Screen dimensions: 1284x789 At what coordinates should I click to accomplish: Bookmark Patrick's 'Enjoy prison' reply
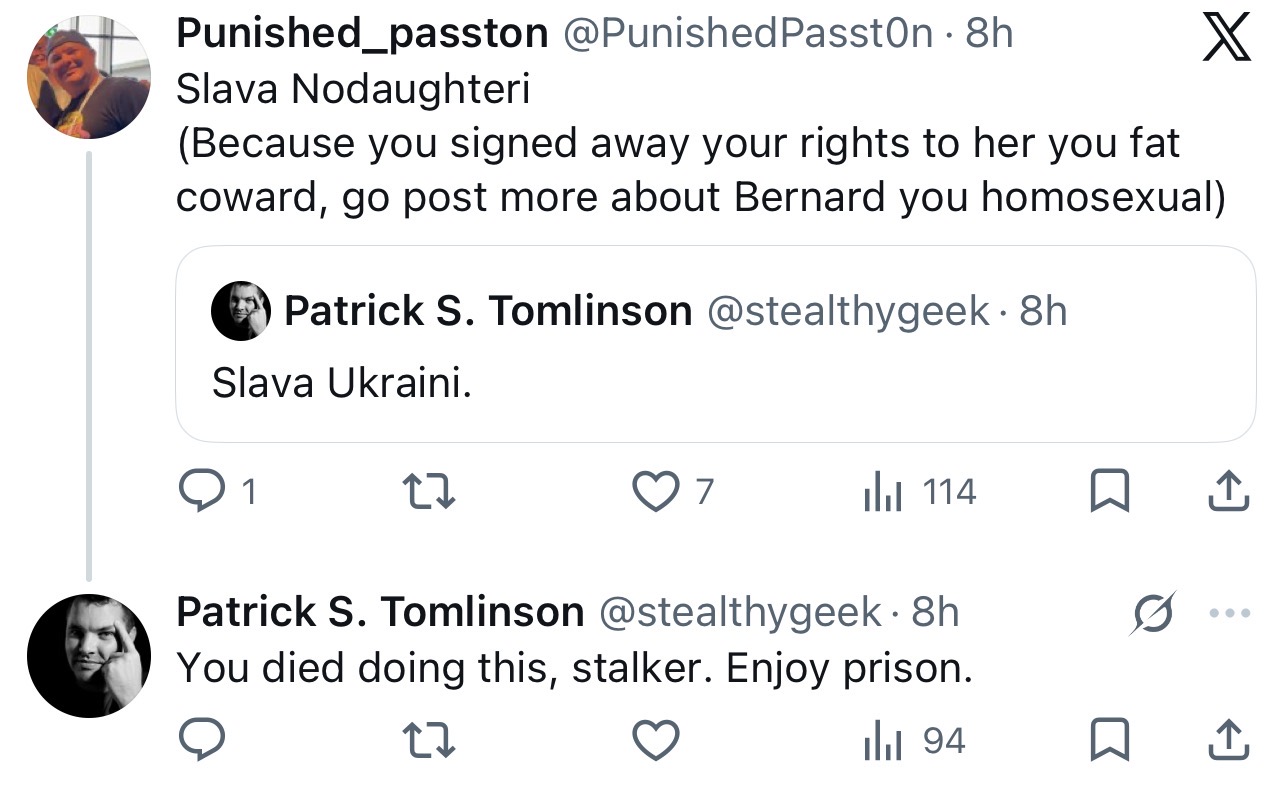click(x=1109, y=741)
